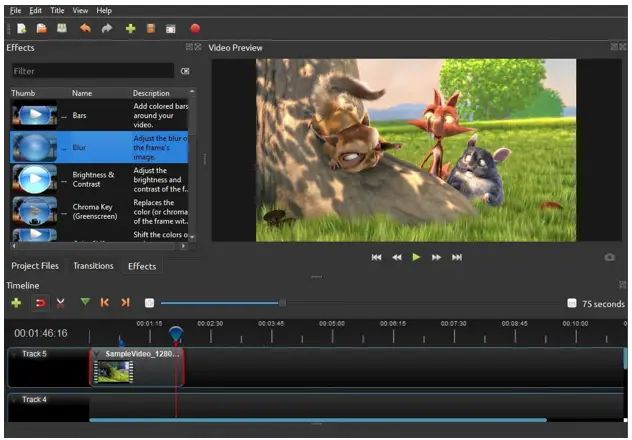Click the fullscreen toolbar icon
The image size is (632, 440).
170,29
